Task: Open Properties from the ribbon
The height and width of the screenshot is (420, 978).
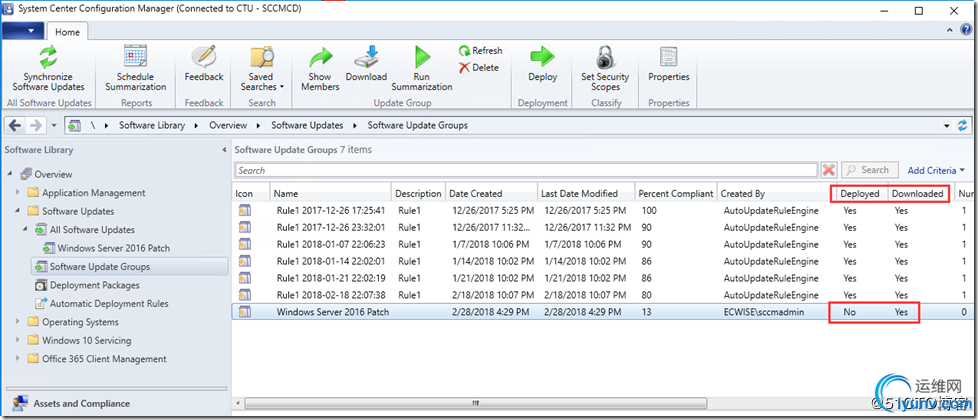Action: click(668, 64)
